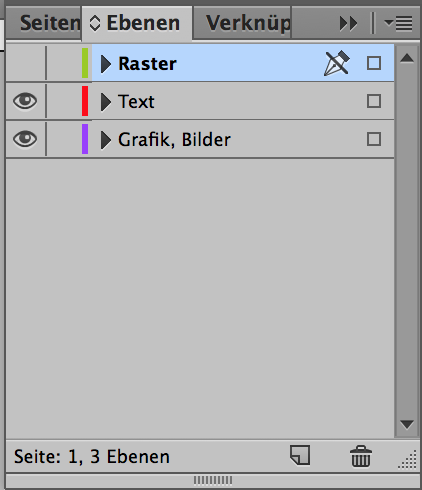Viewport: 422px width, 490px height.
Task: Click the selection square on Raster layer
Action: pyautogui.click(x=374, y=63)
